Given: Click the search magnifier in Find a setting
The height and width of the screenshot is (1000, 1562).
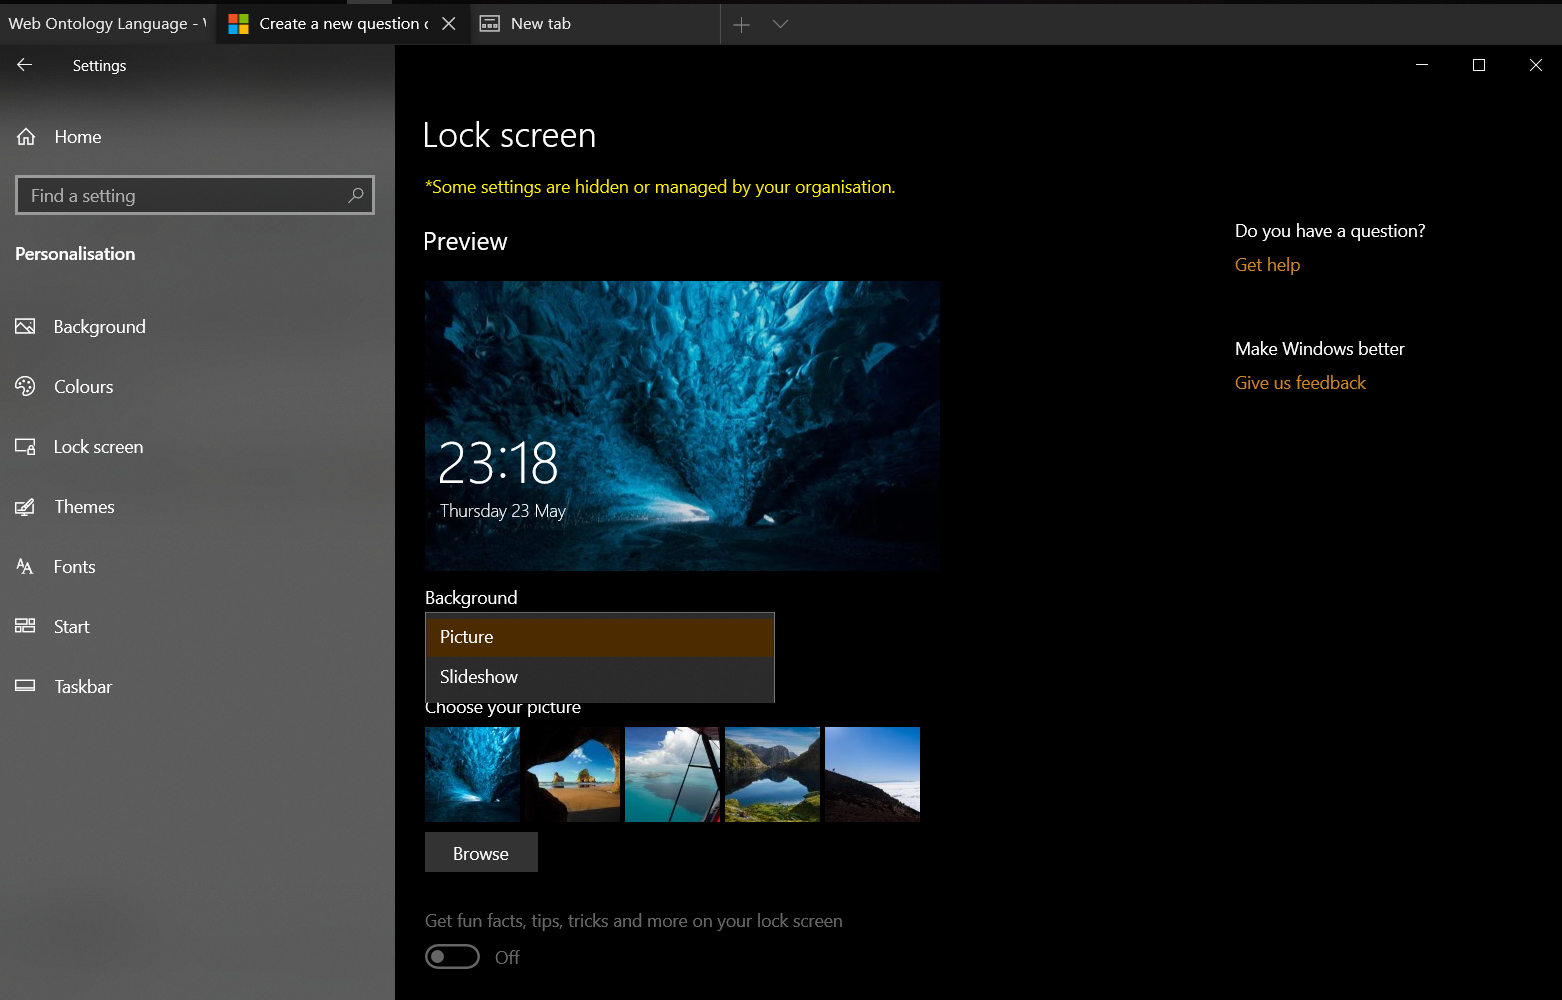Looking at the screenshot, I should tap(355, 195).
